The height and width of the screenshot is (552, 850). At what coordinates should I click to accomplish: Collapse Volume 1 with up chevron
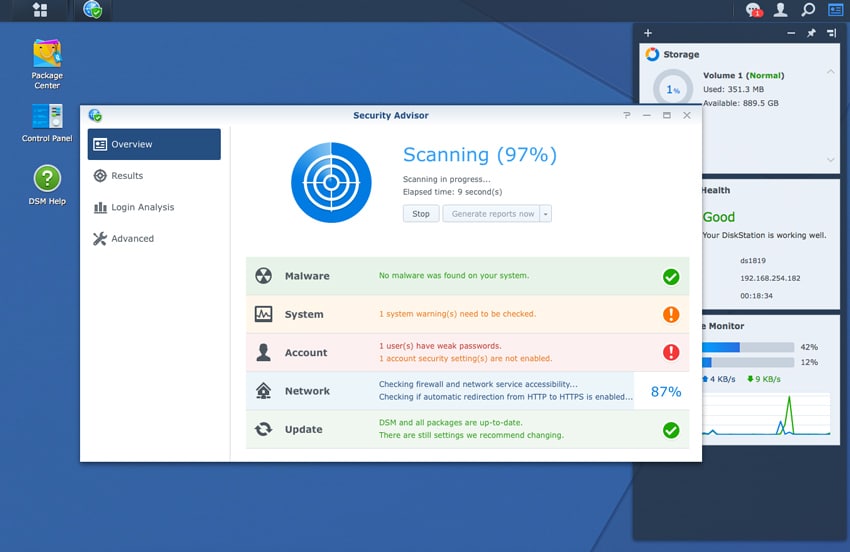tap(830, 72)
